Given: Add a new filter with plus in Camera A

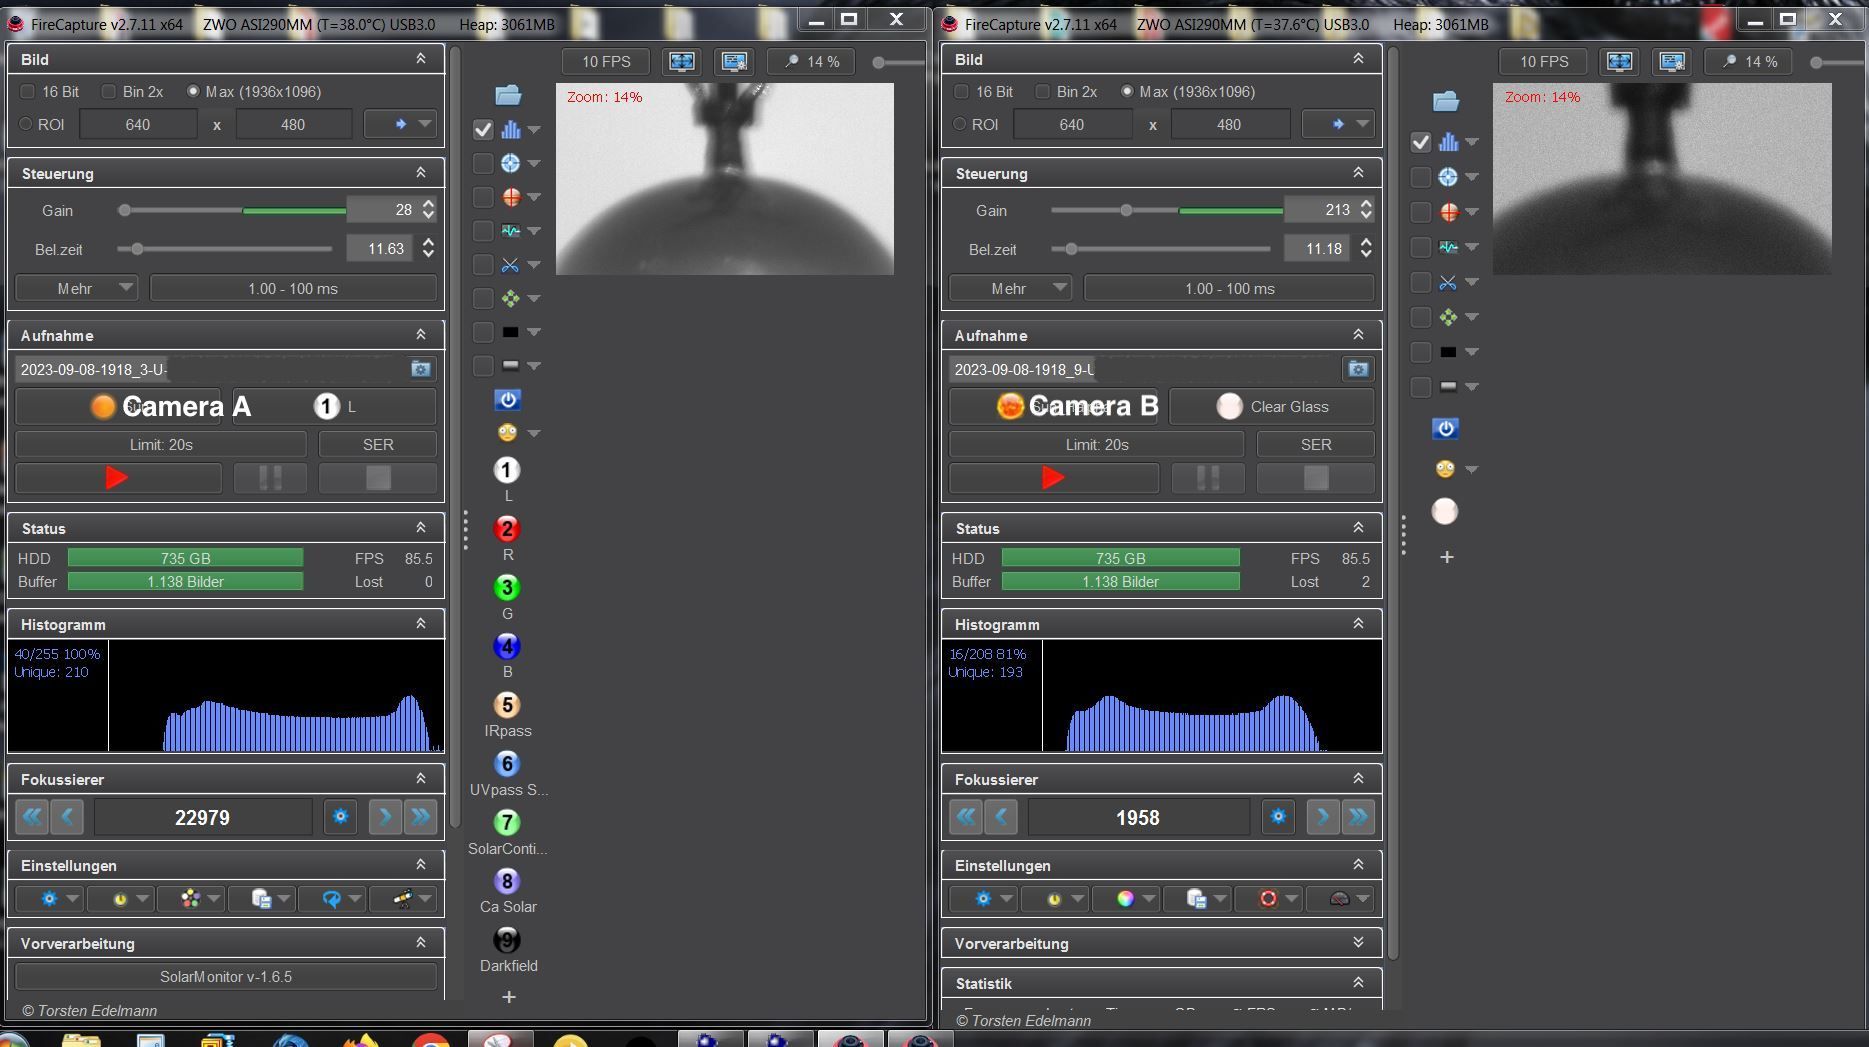Looking at the screenshot, I should point(509,997).
